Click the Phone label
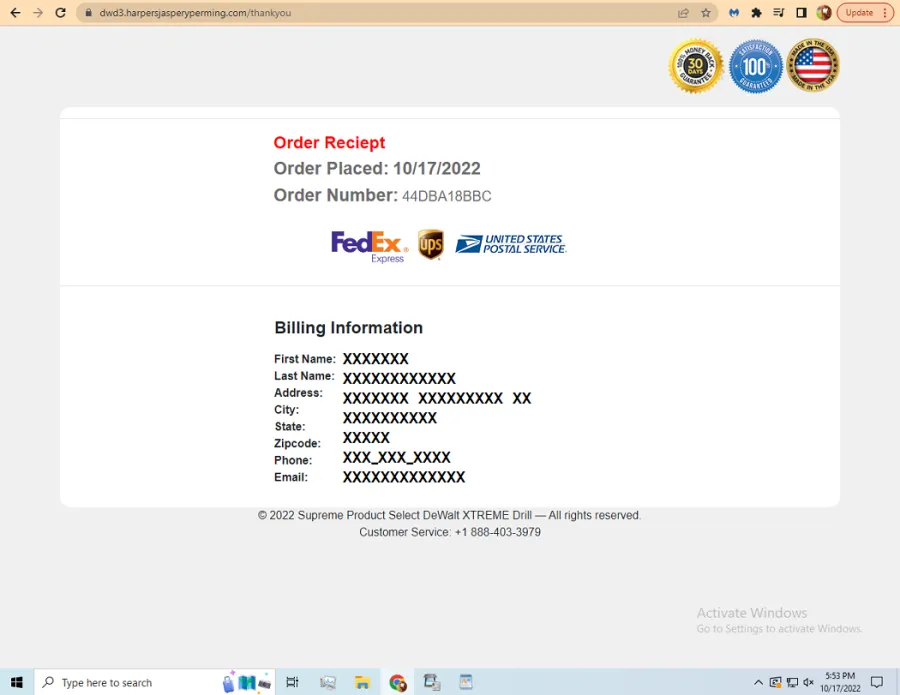 [293, 460]
